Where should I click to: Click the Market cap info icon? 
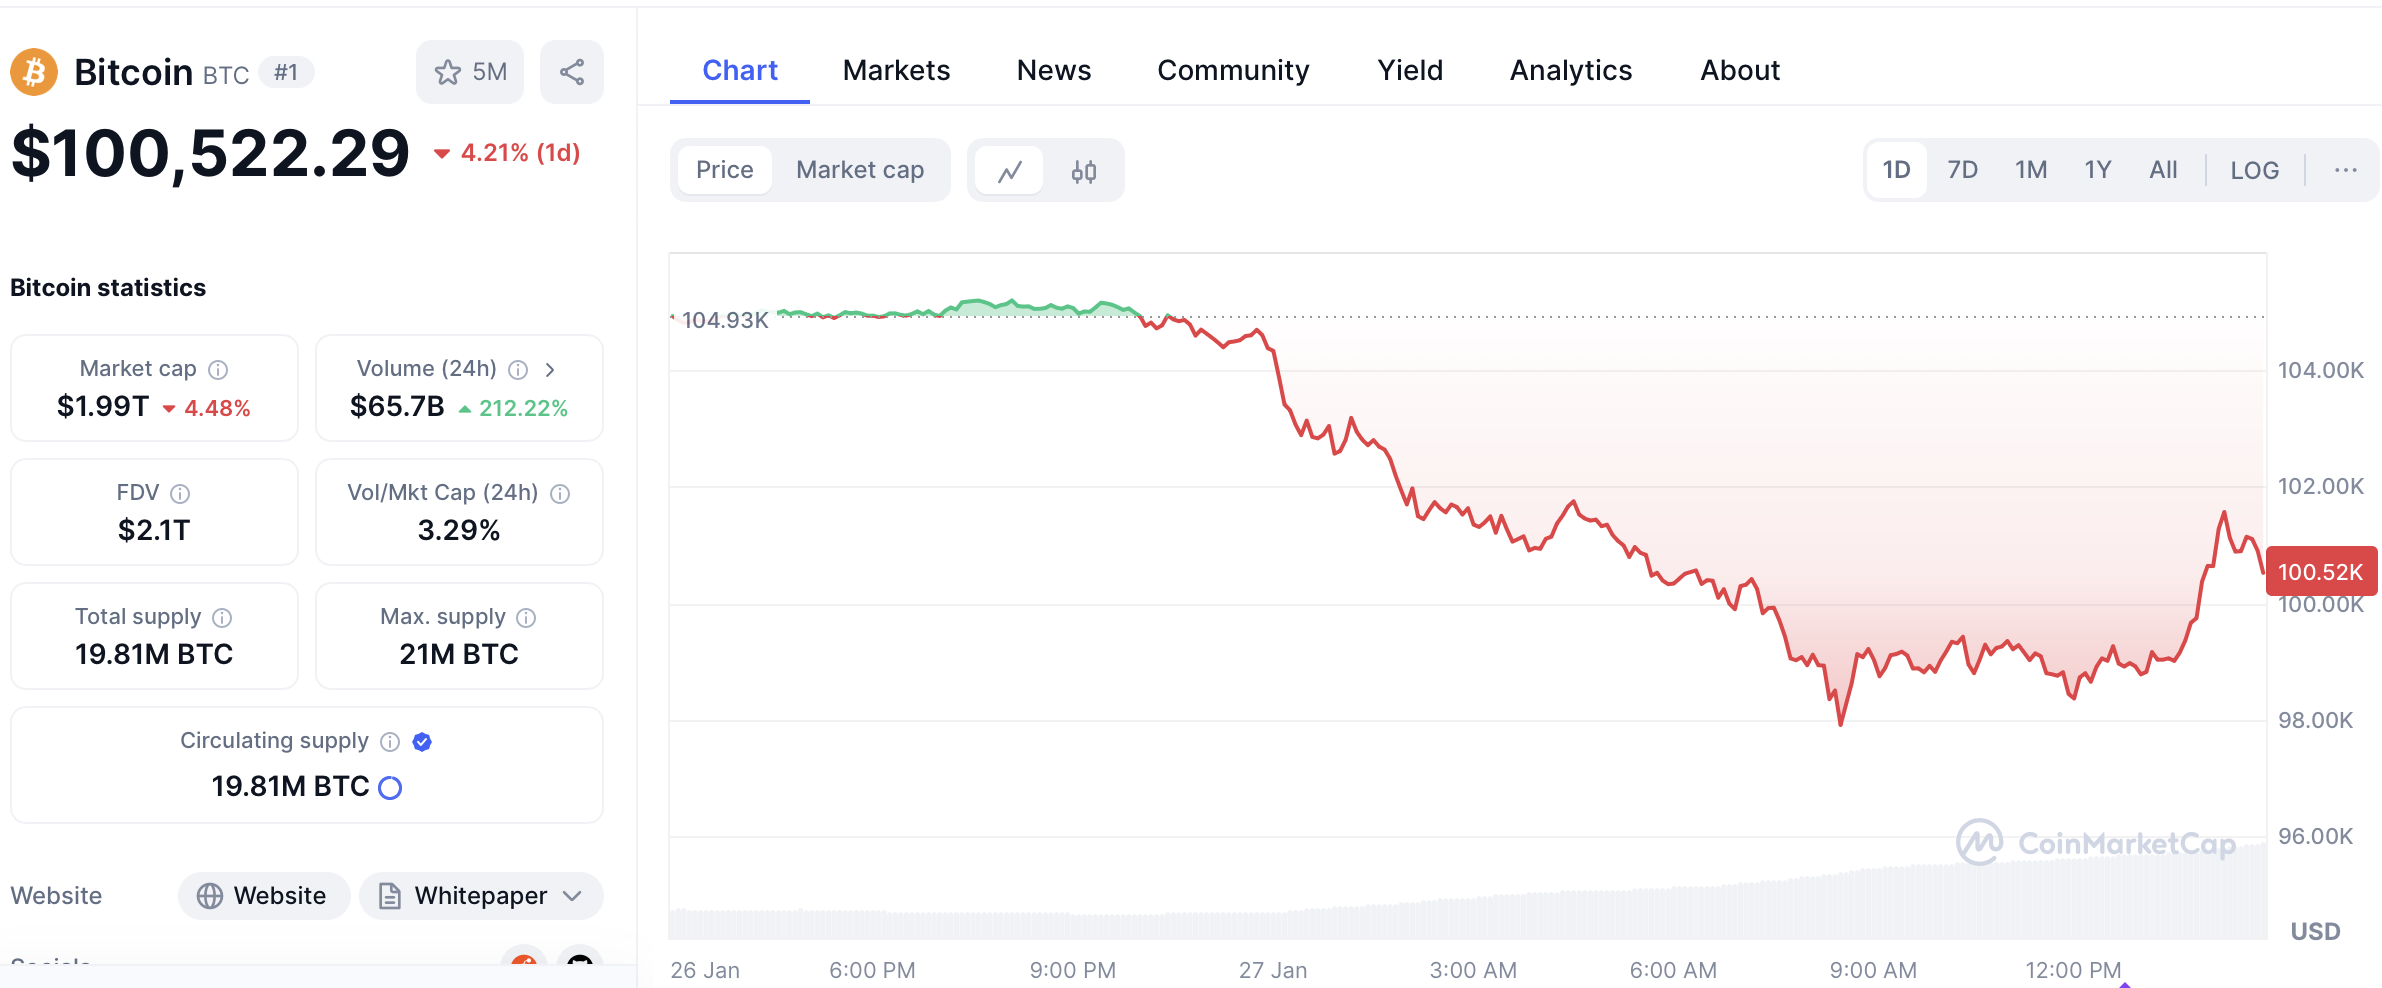click(x=218, y=370)
